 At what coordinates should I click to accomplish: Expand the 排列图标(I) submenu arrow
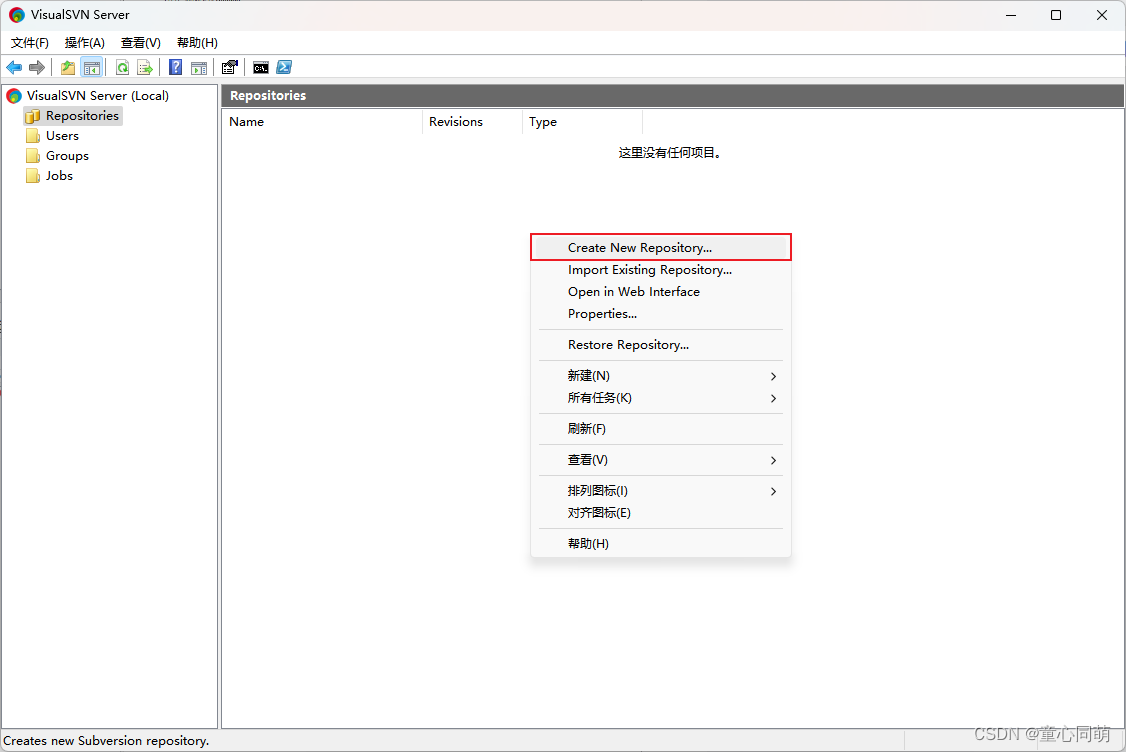point(773,491)
